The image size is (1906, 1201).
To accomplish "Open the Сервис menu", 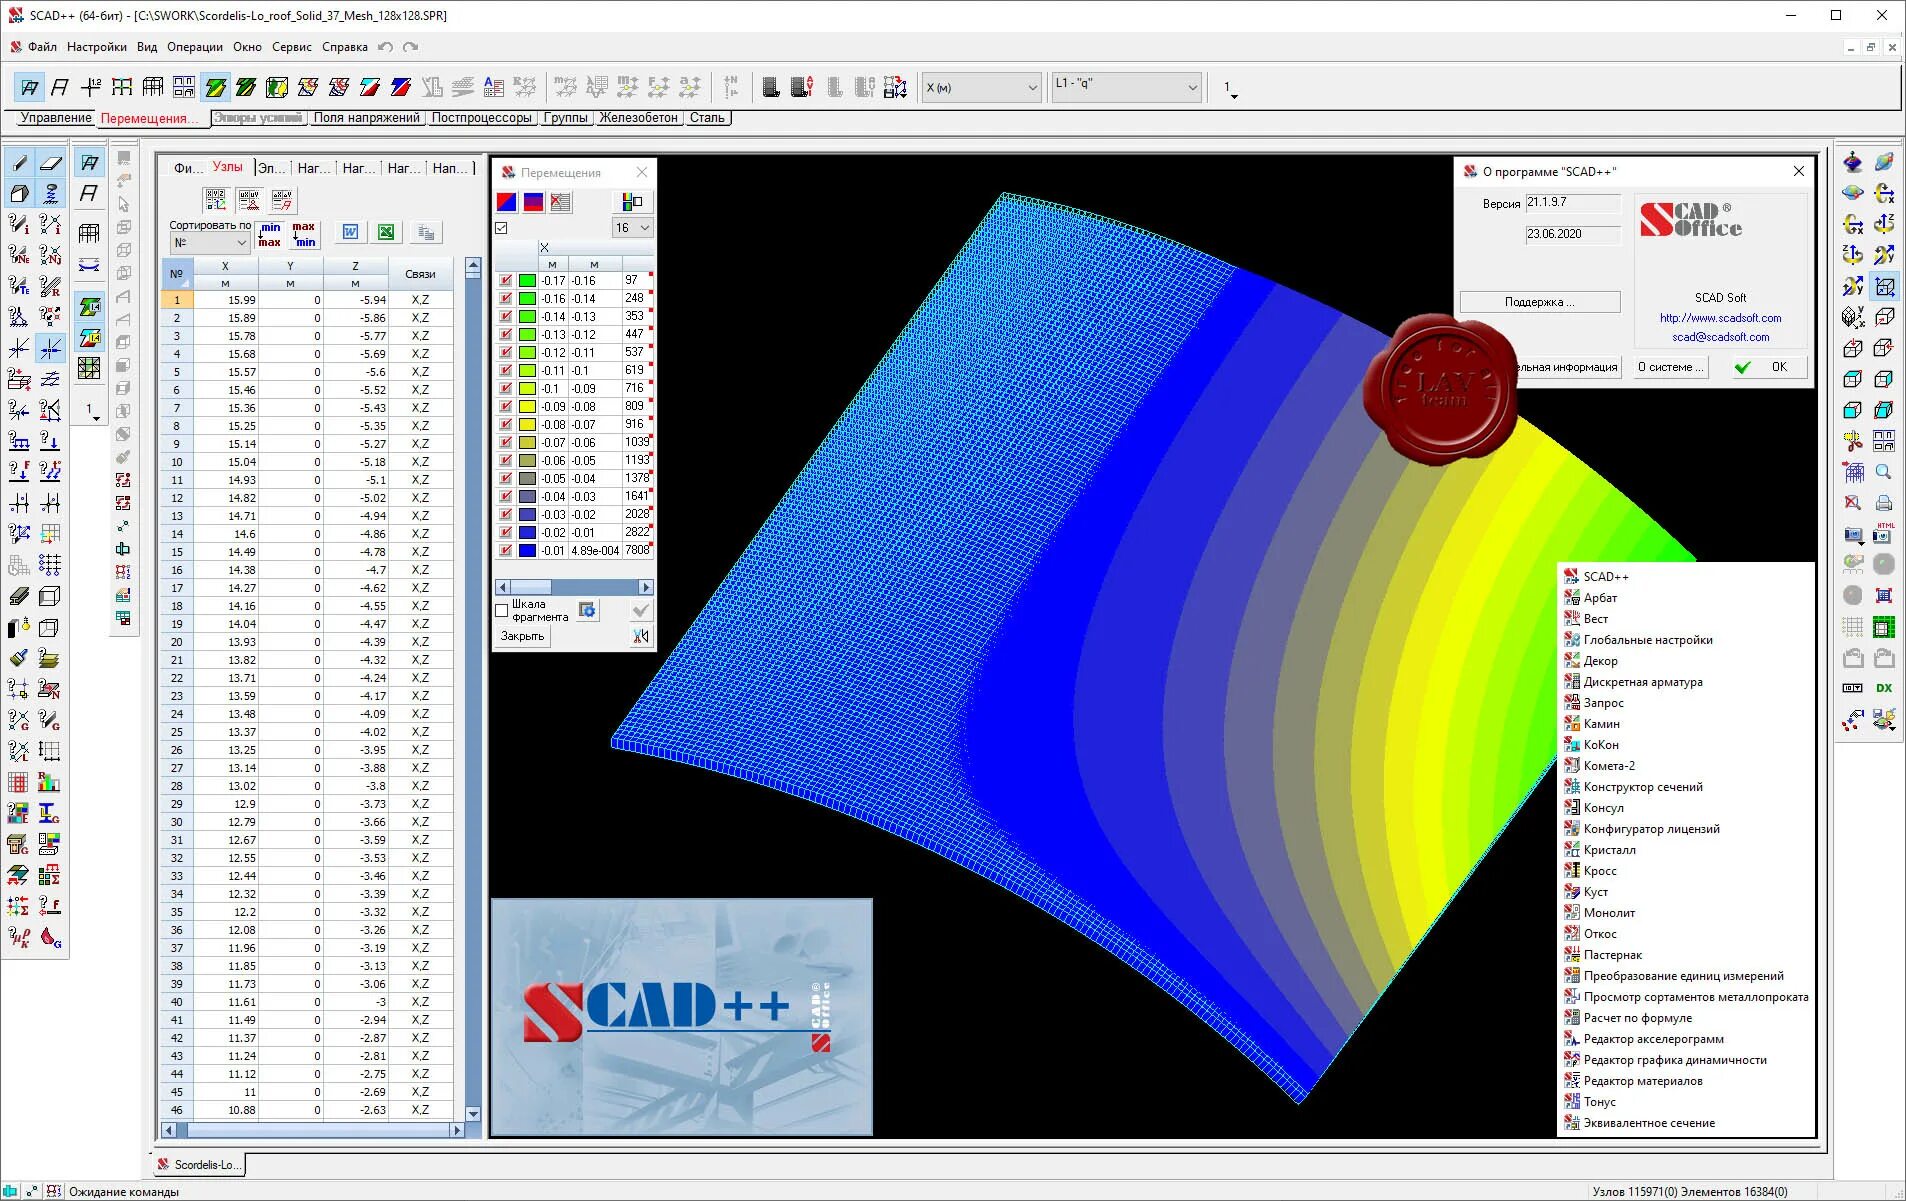I will [x=291, y=47].
